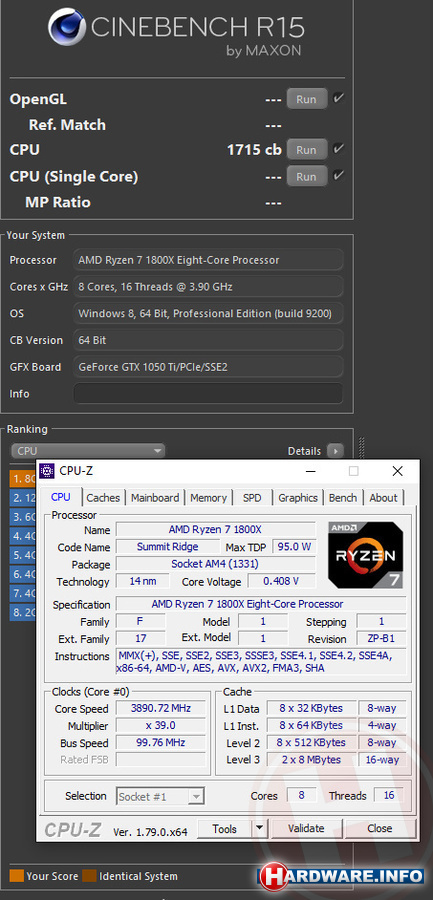This screenshot has width=433, height=900.
Task: Click the Bus Speed 99.76 MHz value
Action: tap(161, 743)
